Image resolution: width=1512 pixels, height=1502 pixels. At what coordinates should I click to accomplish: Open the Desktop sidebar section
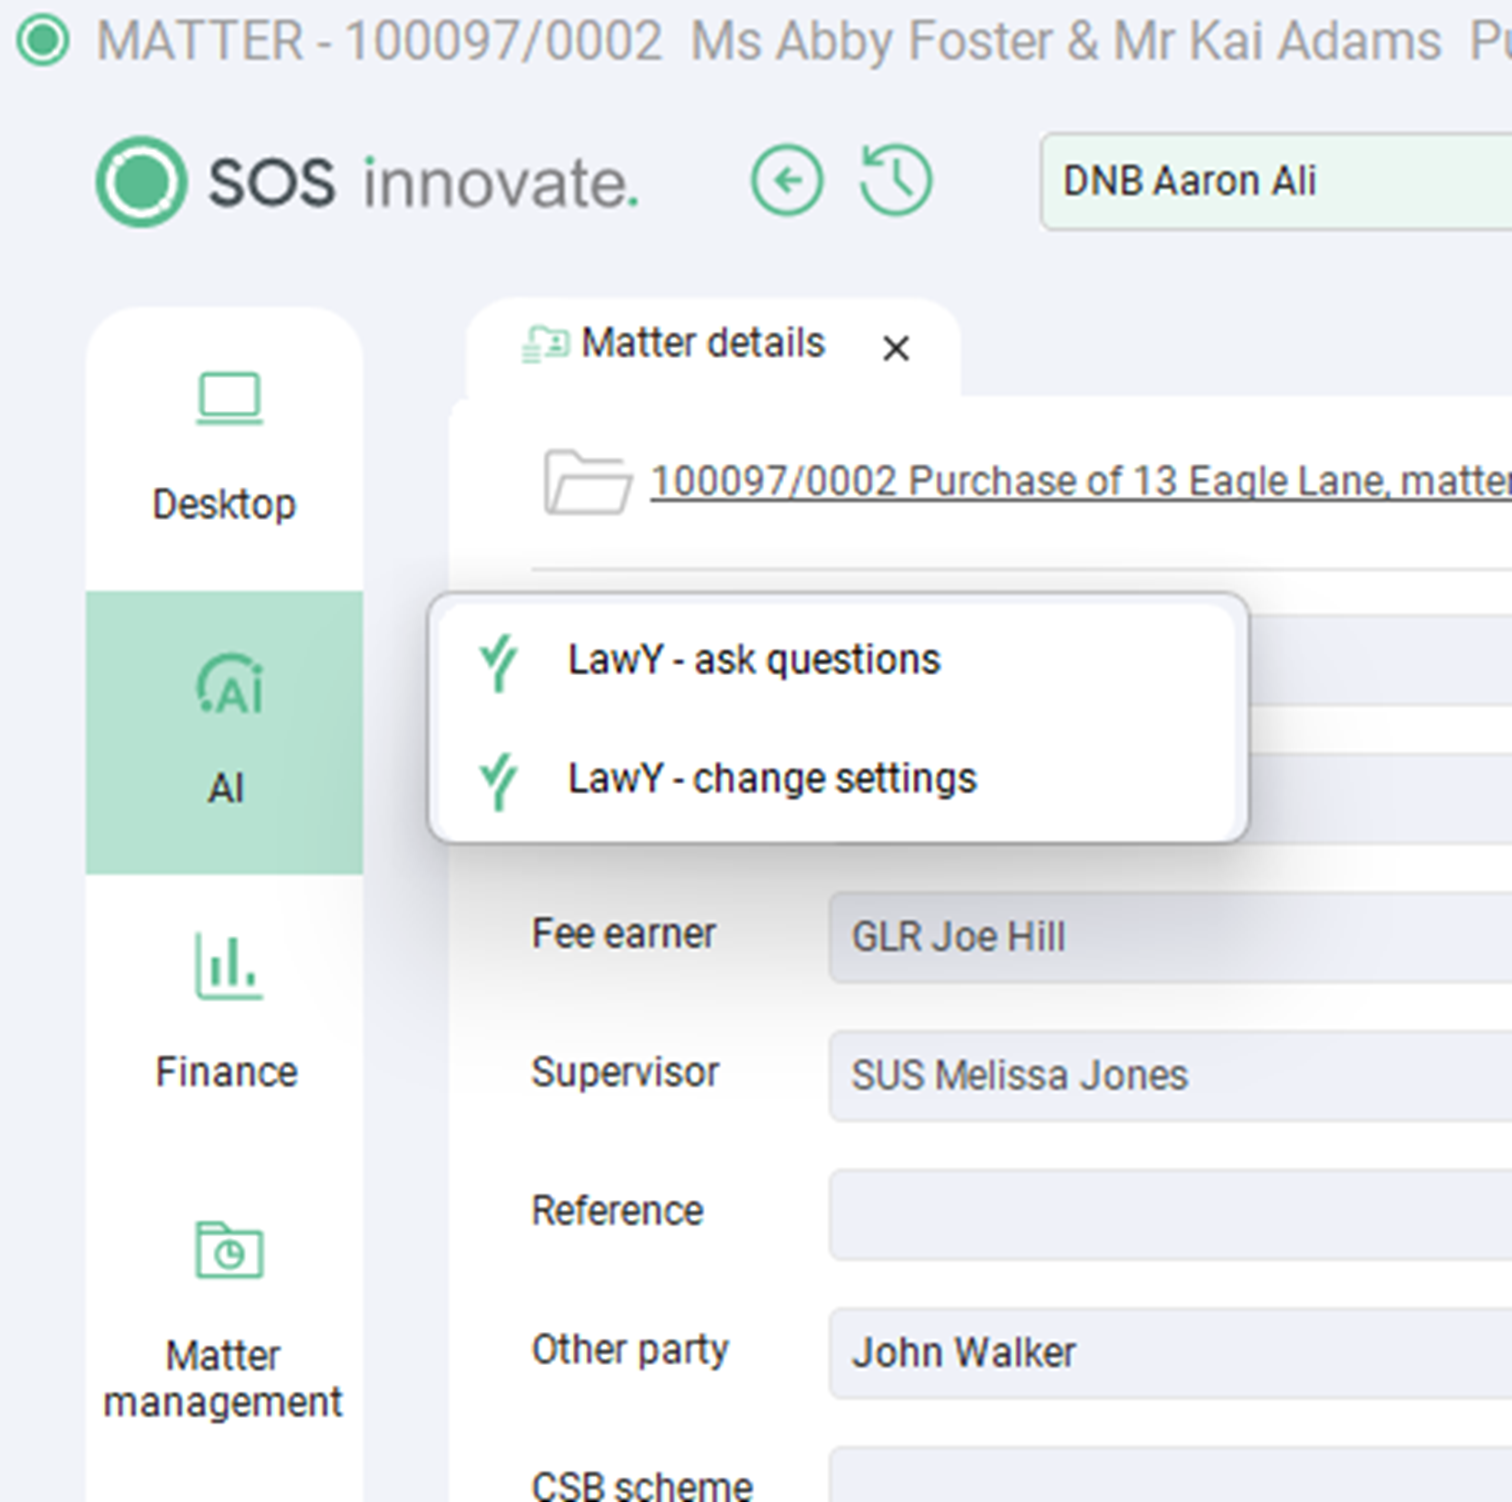pyautogui.click(x=225, y=448)
